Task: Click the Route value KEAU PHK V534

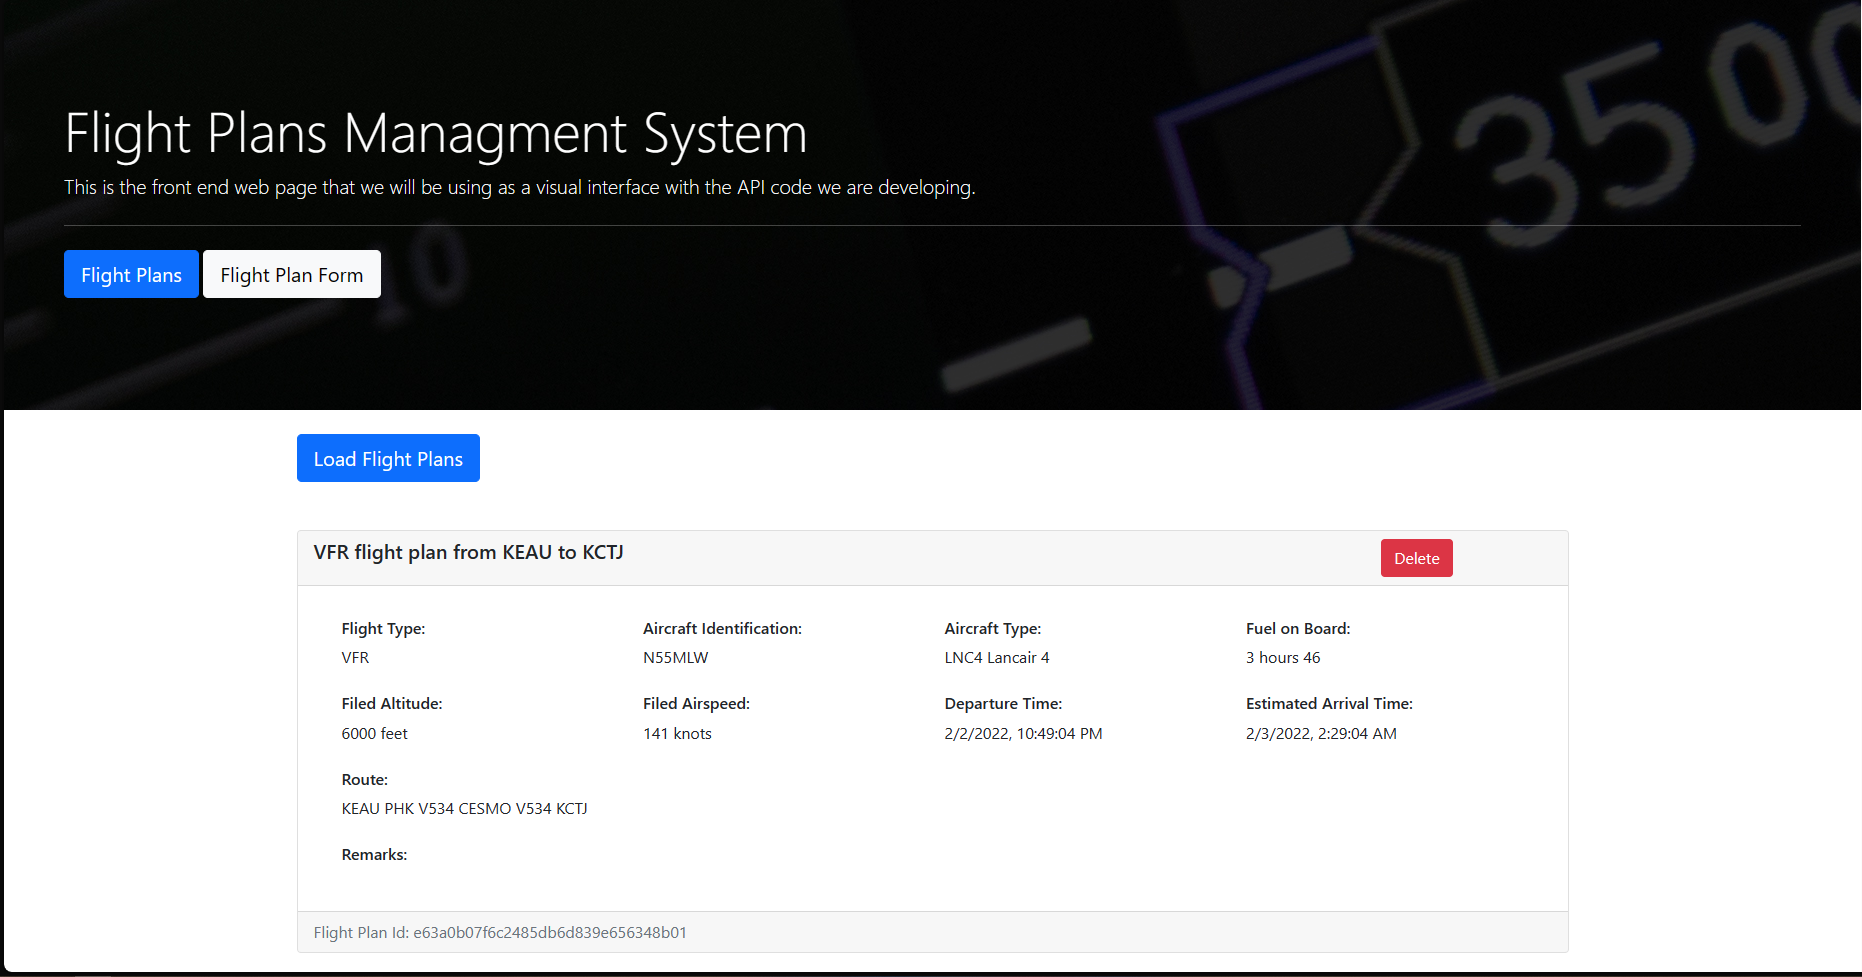Action: [464, 808]
